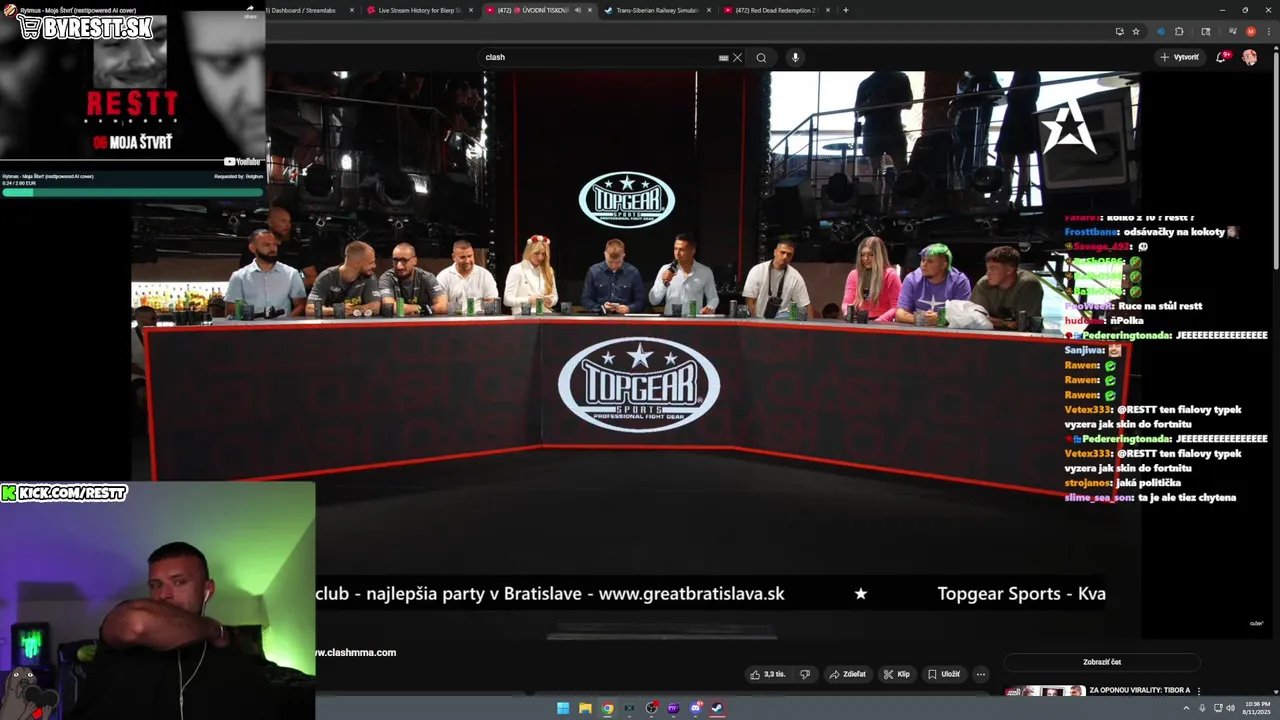Select the ÚVODNÍ TISKOVÁ YouTube tab
The width and height of the screenshot is (1280, 720).
pyautogui.click(x=534, y=10)
